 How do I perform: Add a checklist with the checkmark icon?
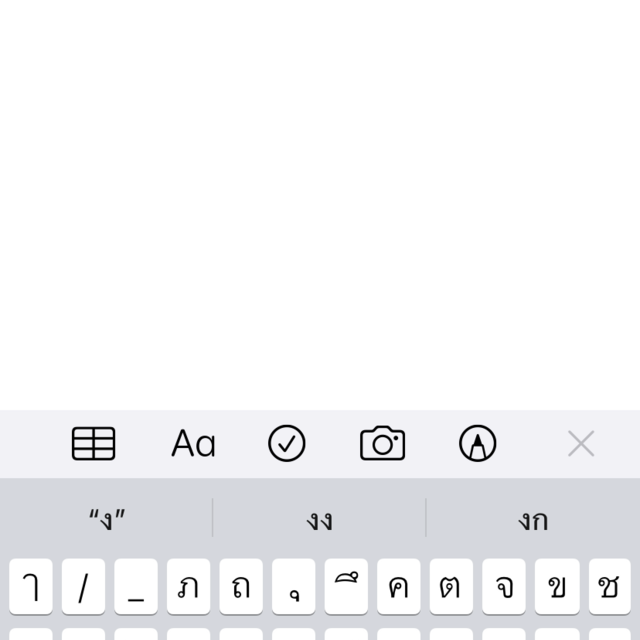point(287,443)
